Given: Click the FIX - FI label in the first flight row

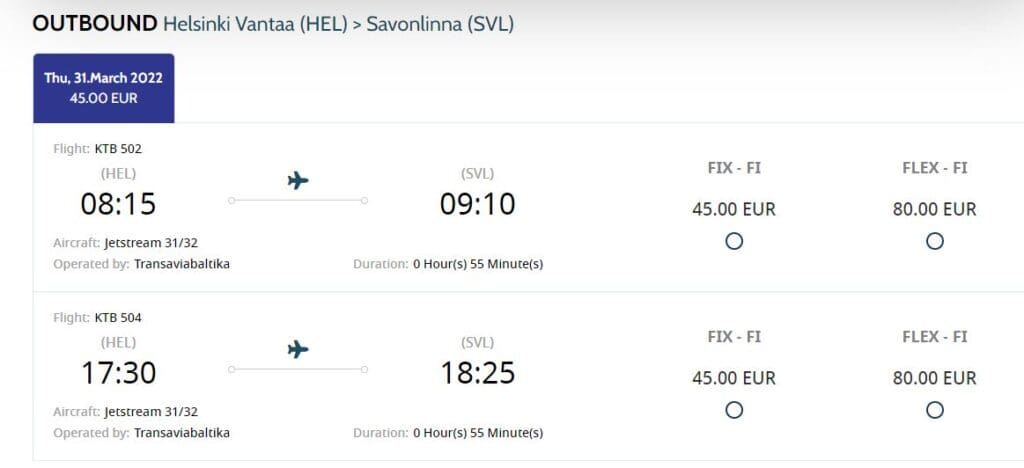Looking at the screenshot, I should (734, 168).
